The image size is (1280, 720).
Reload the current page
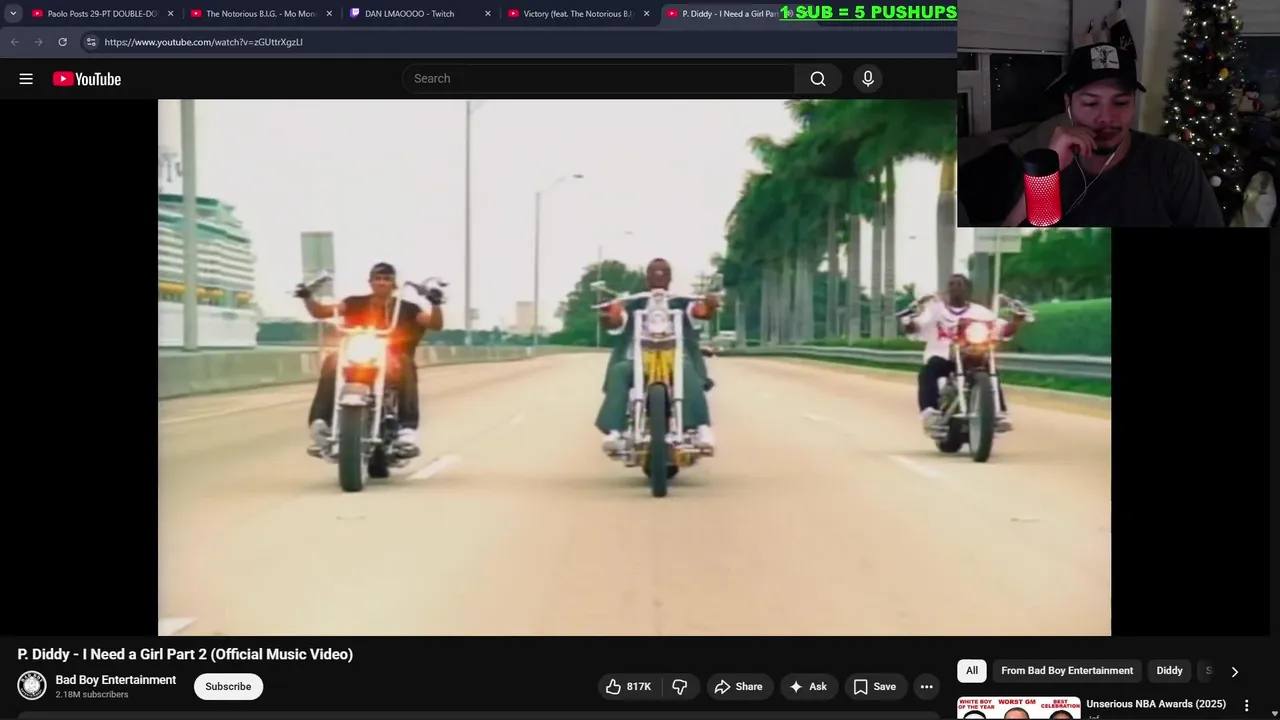click(62, 42)
